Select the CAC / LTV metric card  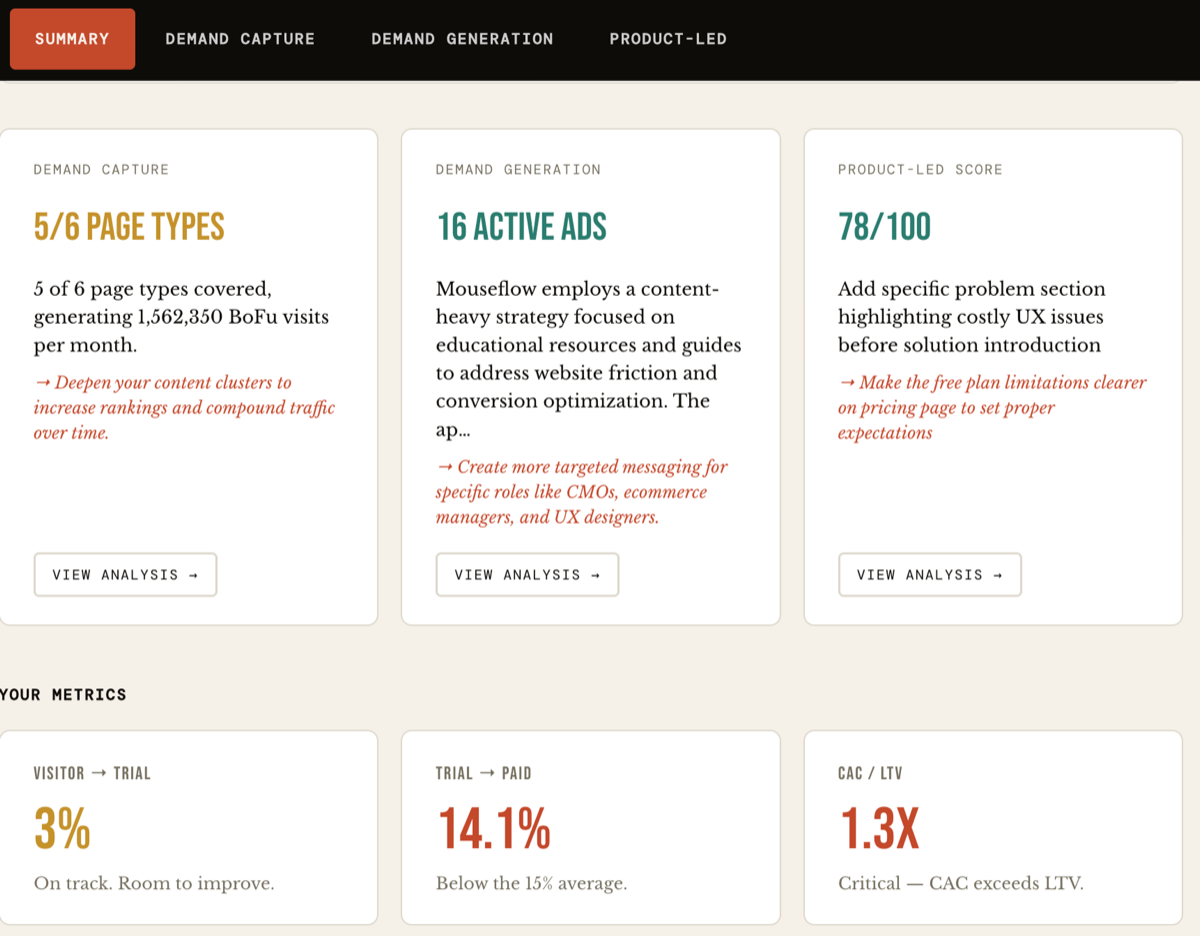992,828
